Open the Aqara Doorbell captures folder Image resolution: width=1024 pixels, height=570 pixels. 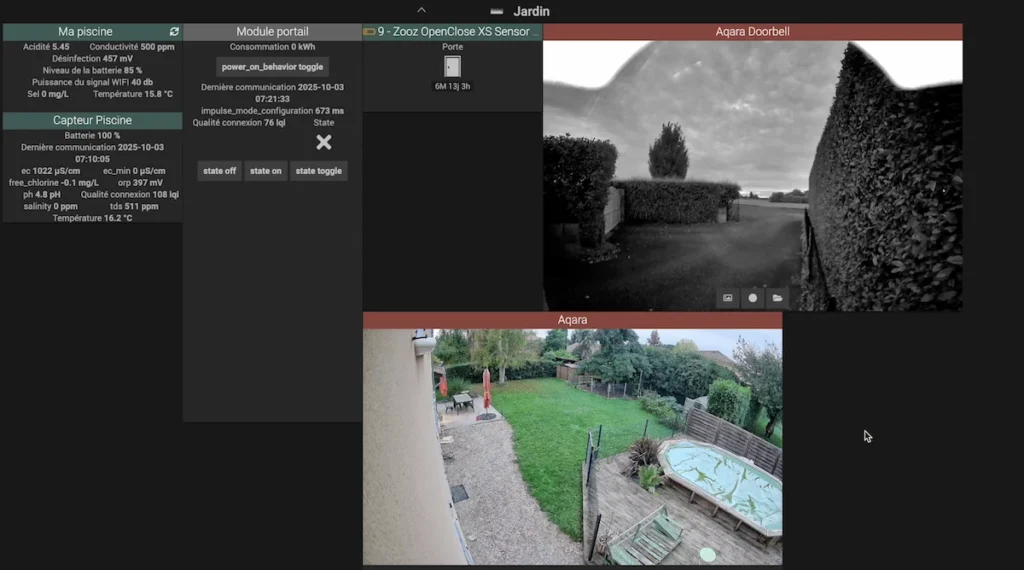[777, 298]
